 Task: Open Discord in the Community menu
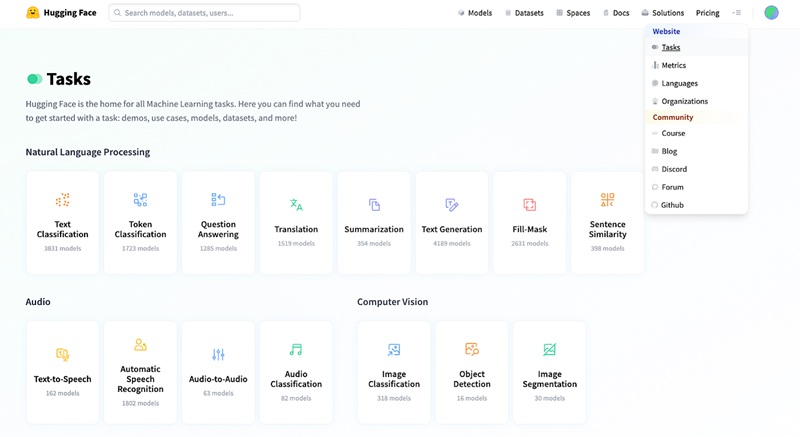point(696,169)
